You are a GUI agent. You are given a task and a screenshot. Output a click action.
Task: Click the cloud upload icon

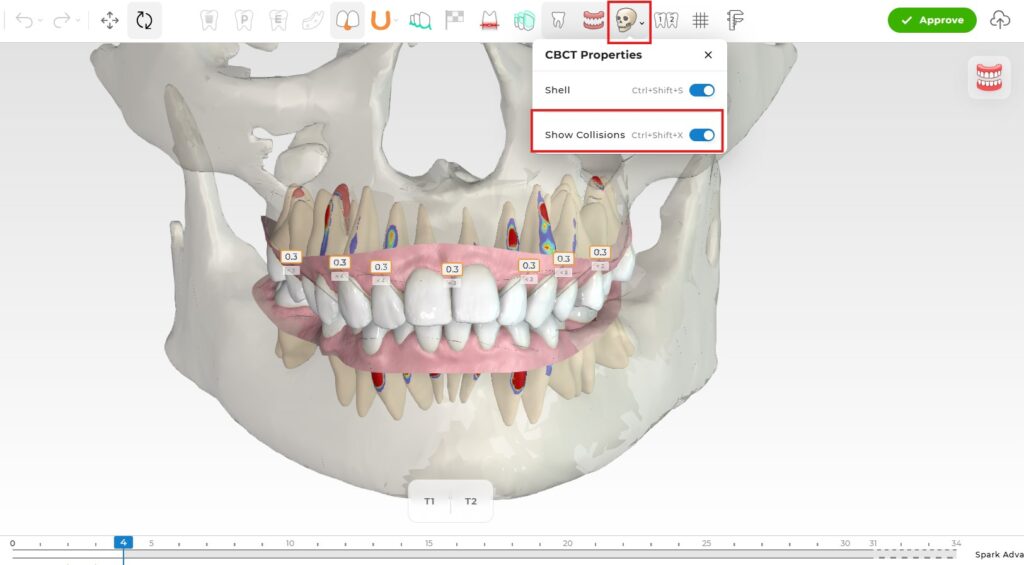pos(999,20)
